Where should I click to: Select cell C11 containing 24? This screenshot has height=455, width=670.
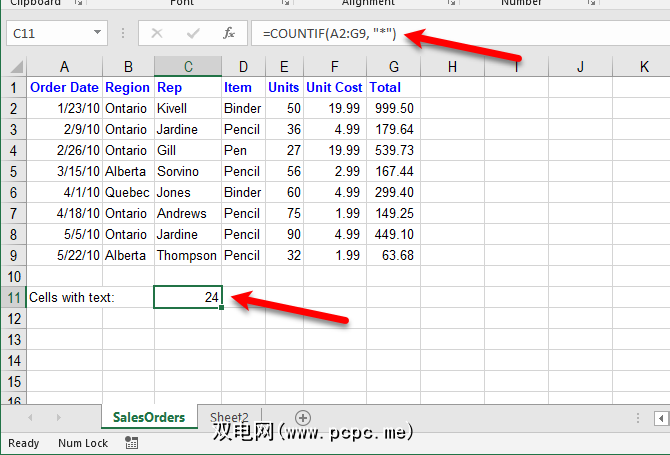[188, 297]
